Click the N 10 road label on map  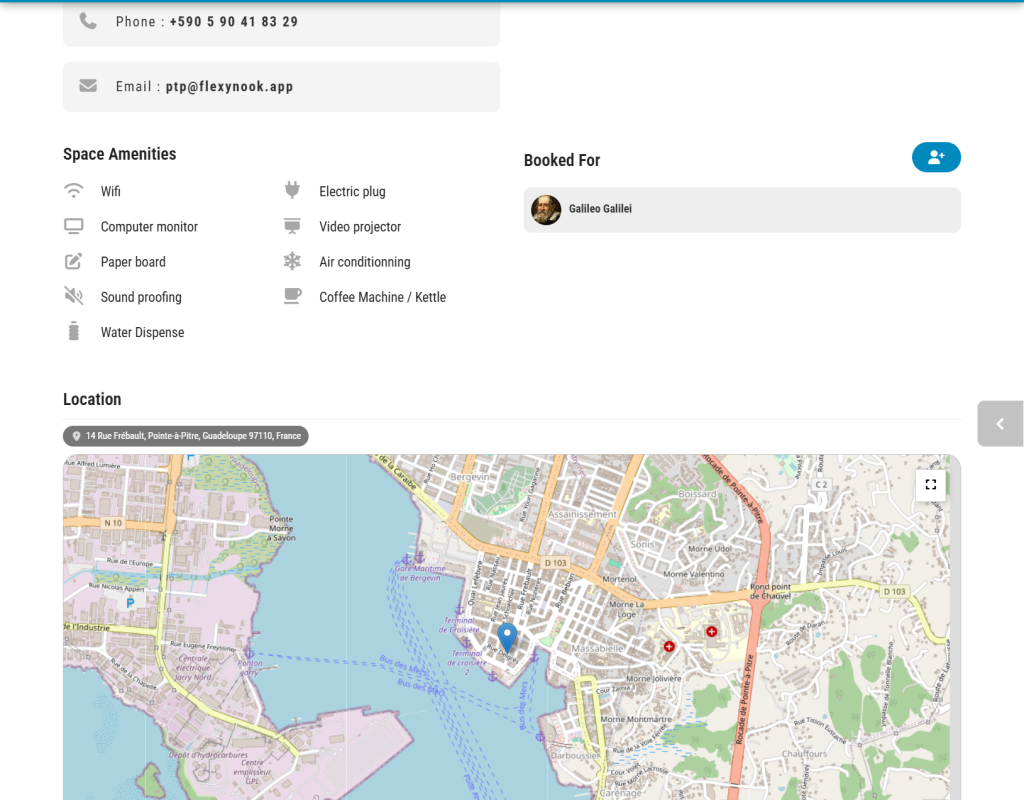[x=112, y=523]
